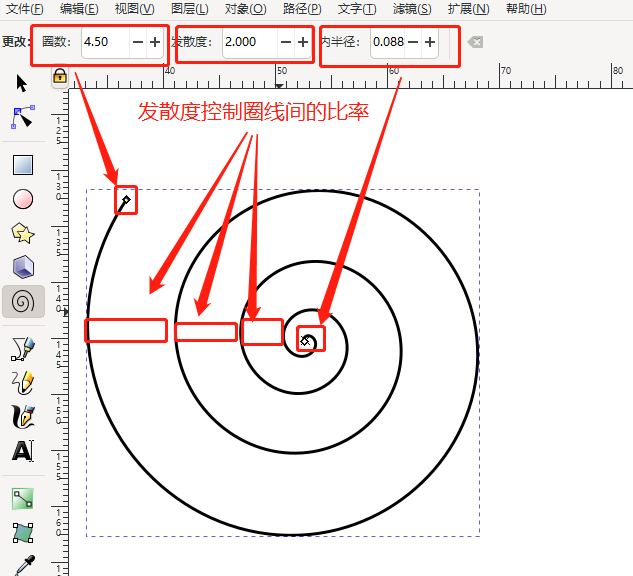Select the Text tool
Image resolution: width=633 pixels, height=576 pixels.
click(x=23, y=450)
